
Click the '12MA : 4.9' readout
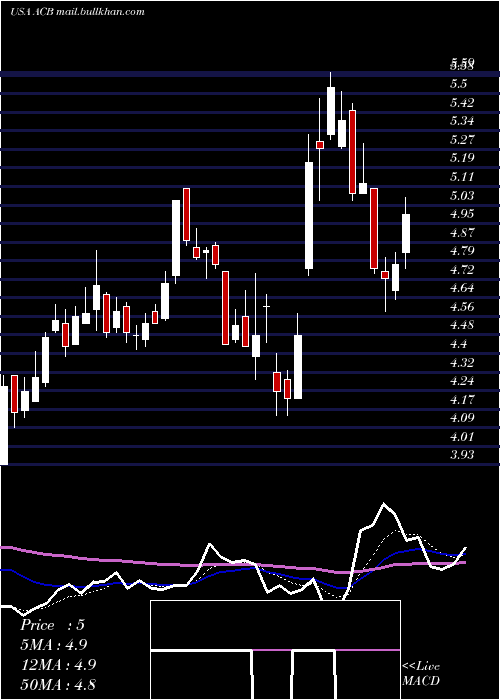[57, 665]
